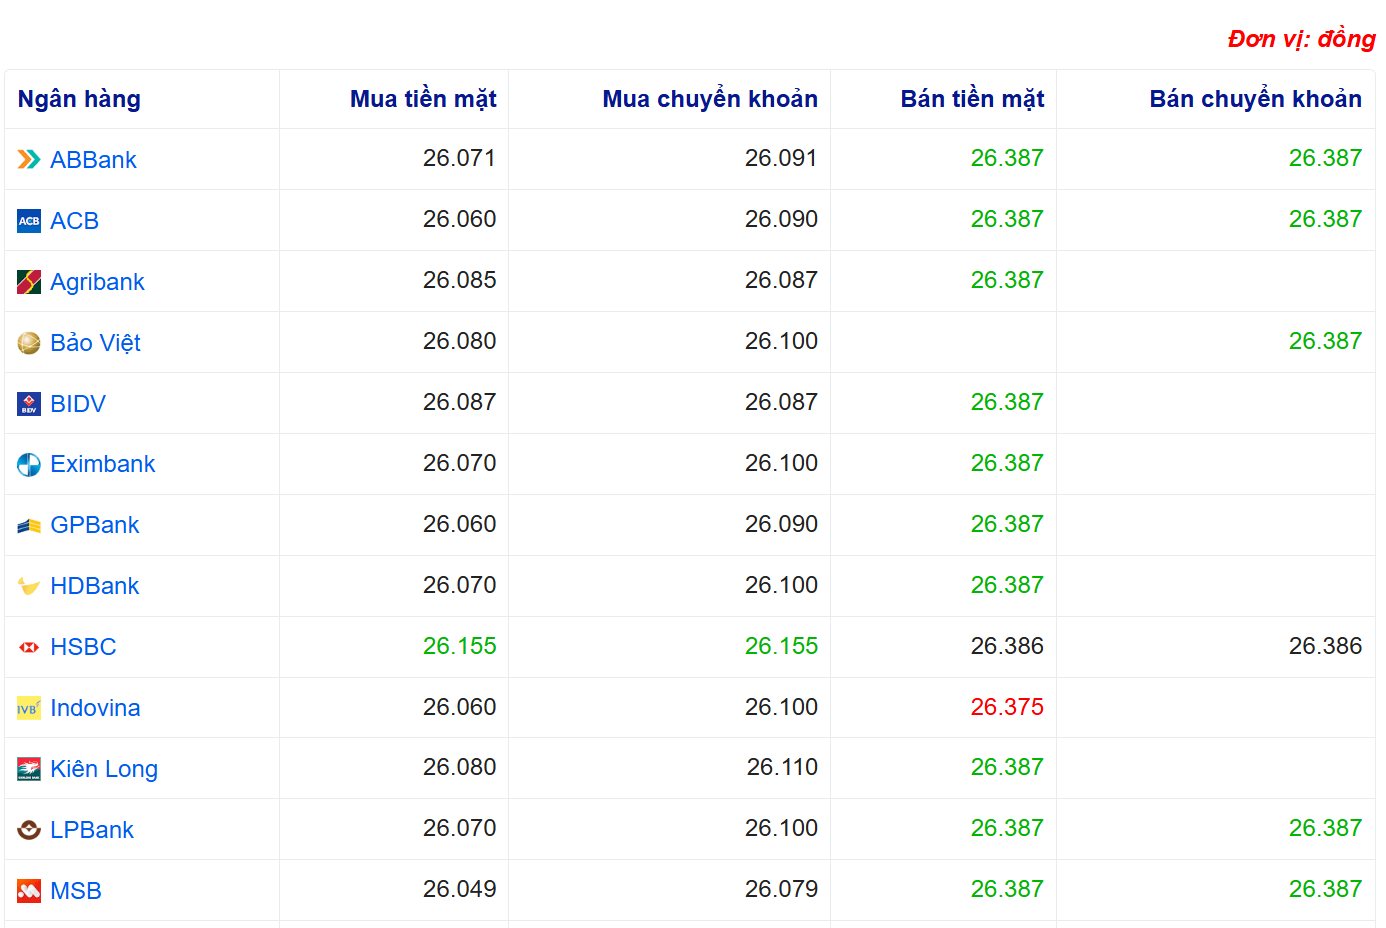Click the Mua chuyển khoản column header
Screen dimensions: 1386x928
pyautogui.click(x=709, y=99)
